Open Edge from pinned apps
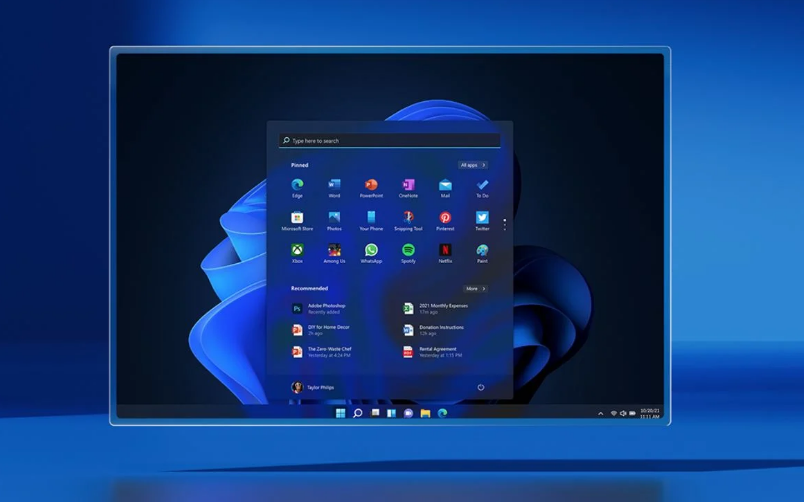The image size is (804, 502). click(297, 188)
